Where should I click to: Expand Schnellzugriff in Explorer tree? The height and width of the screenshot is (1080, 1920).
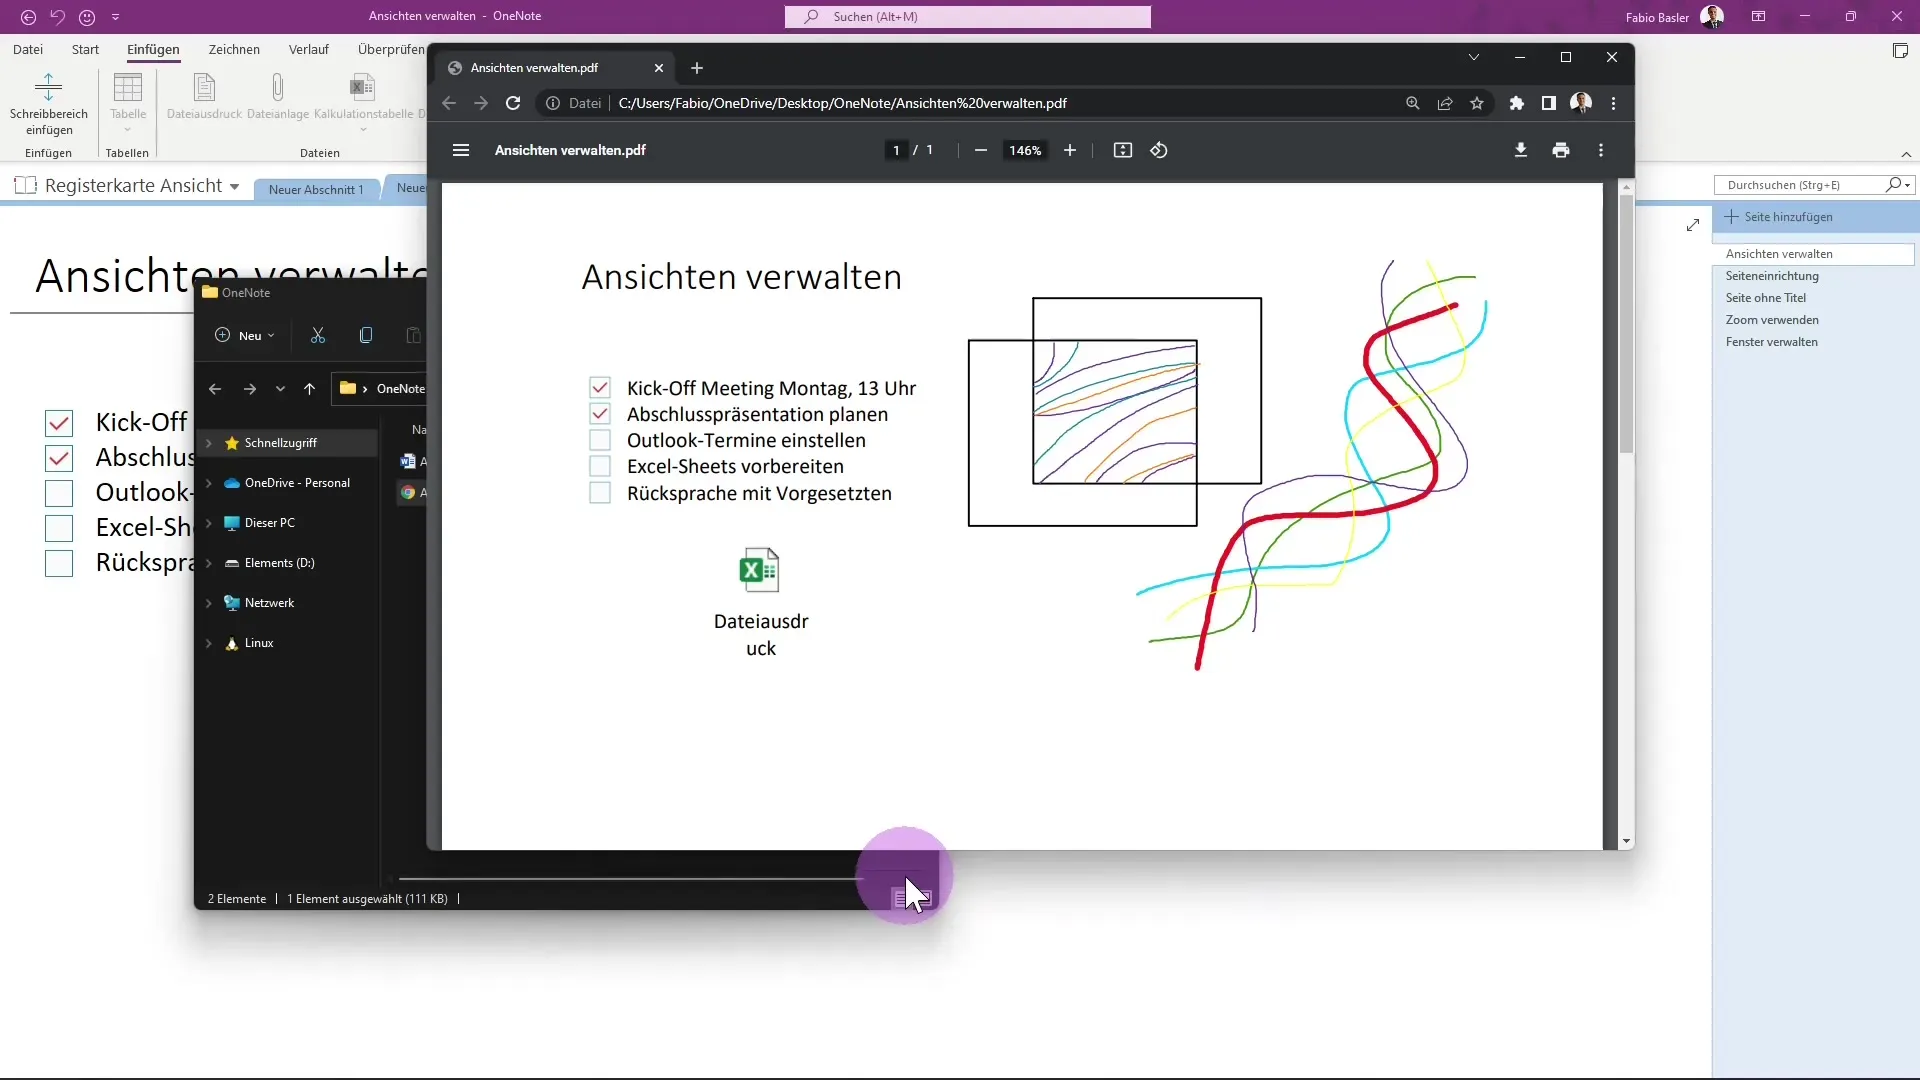click(209, 443)
